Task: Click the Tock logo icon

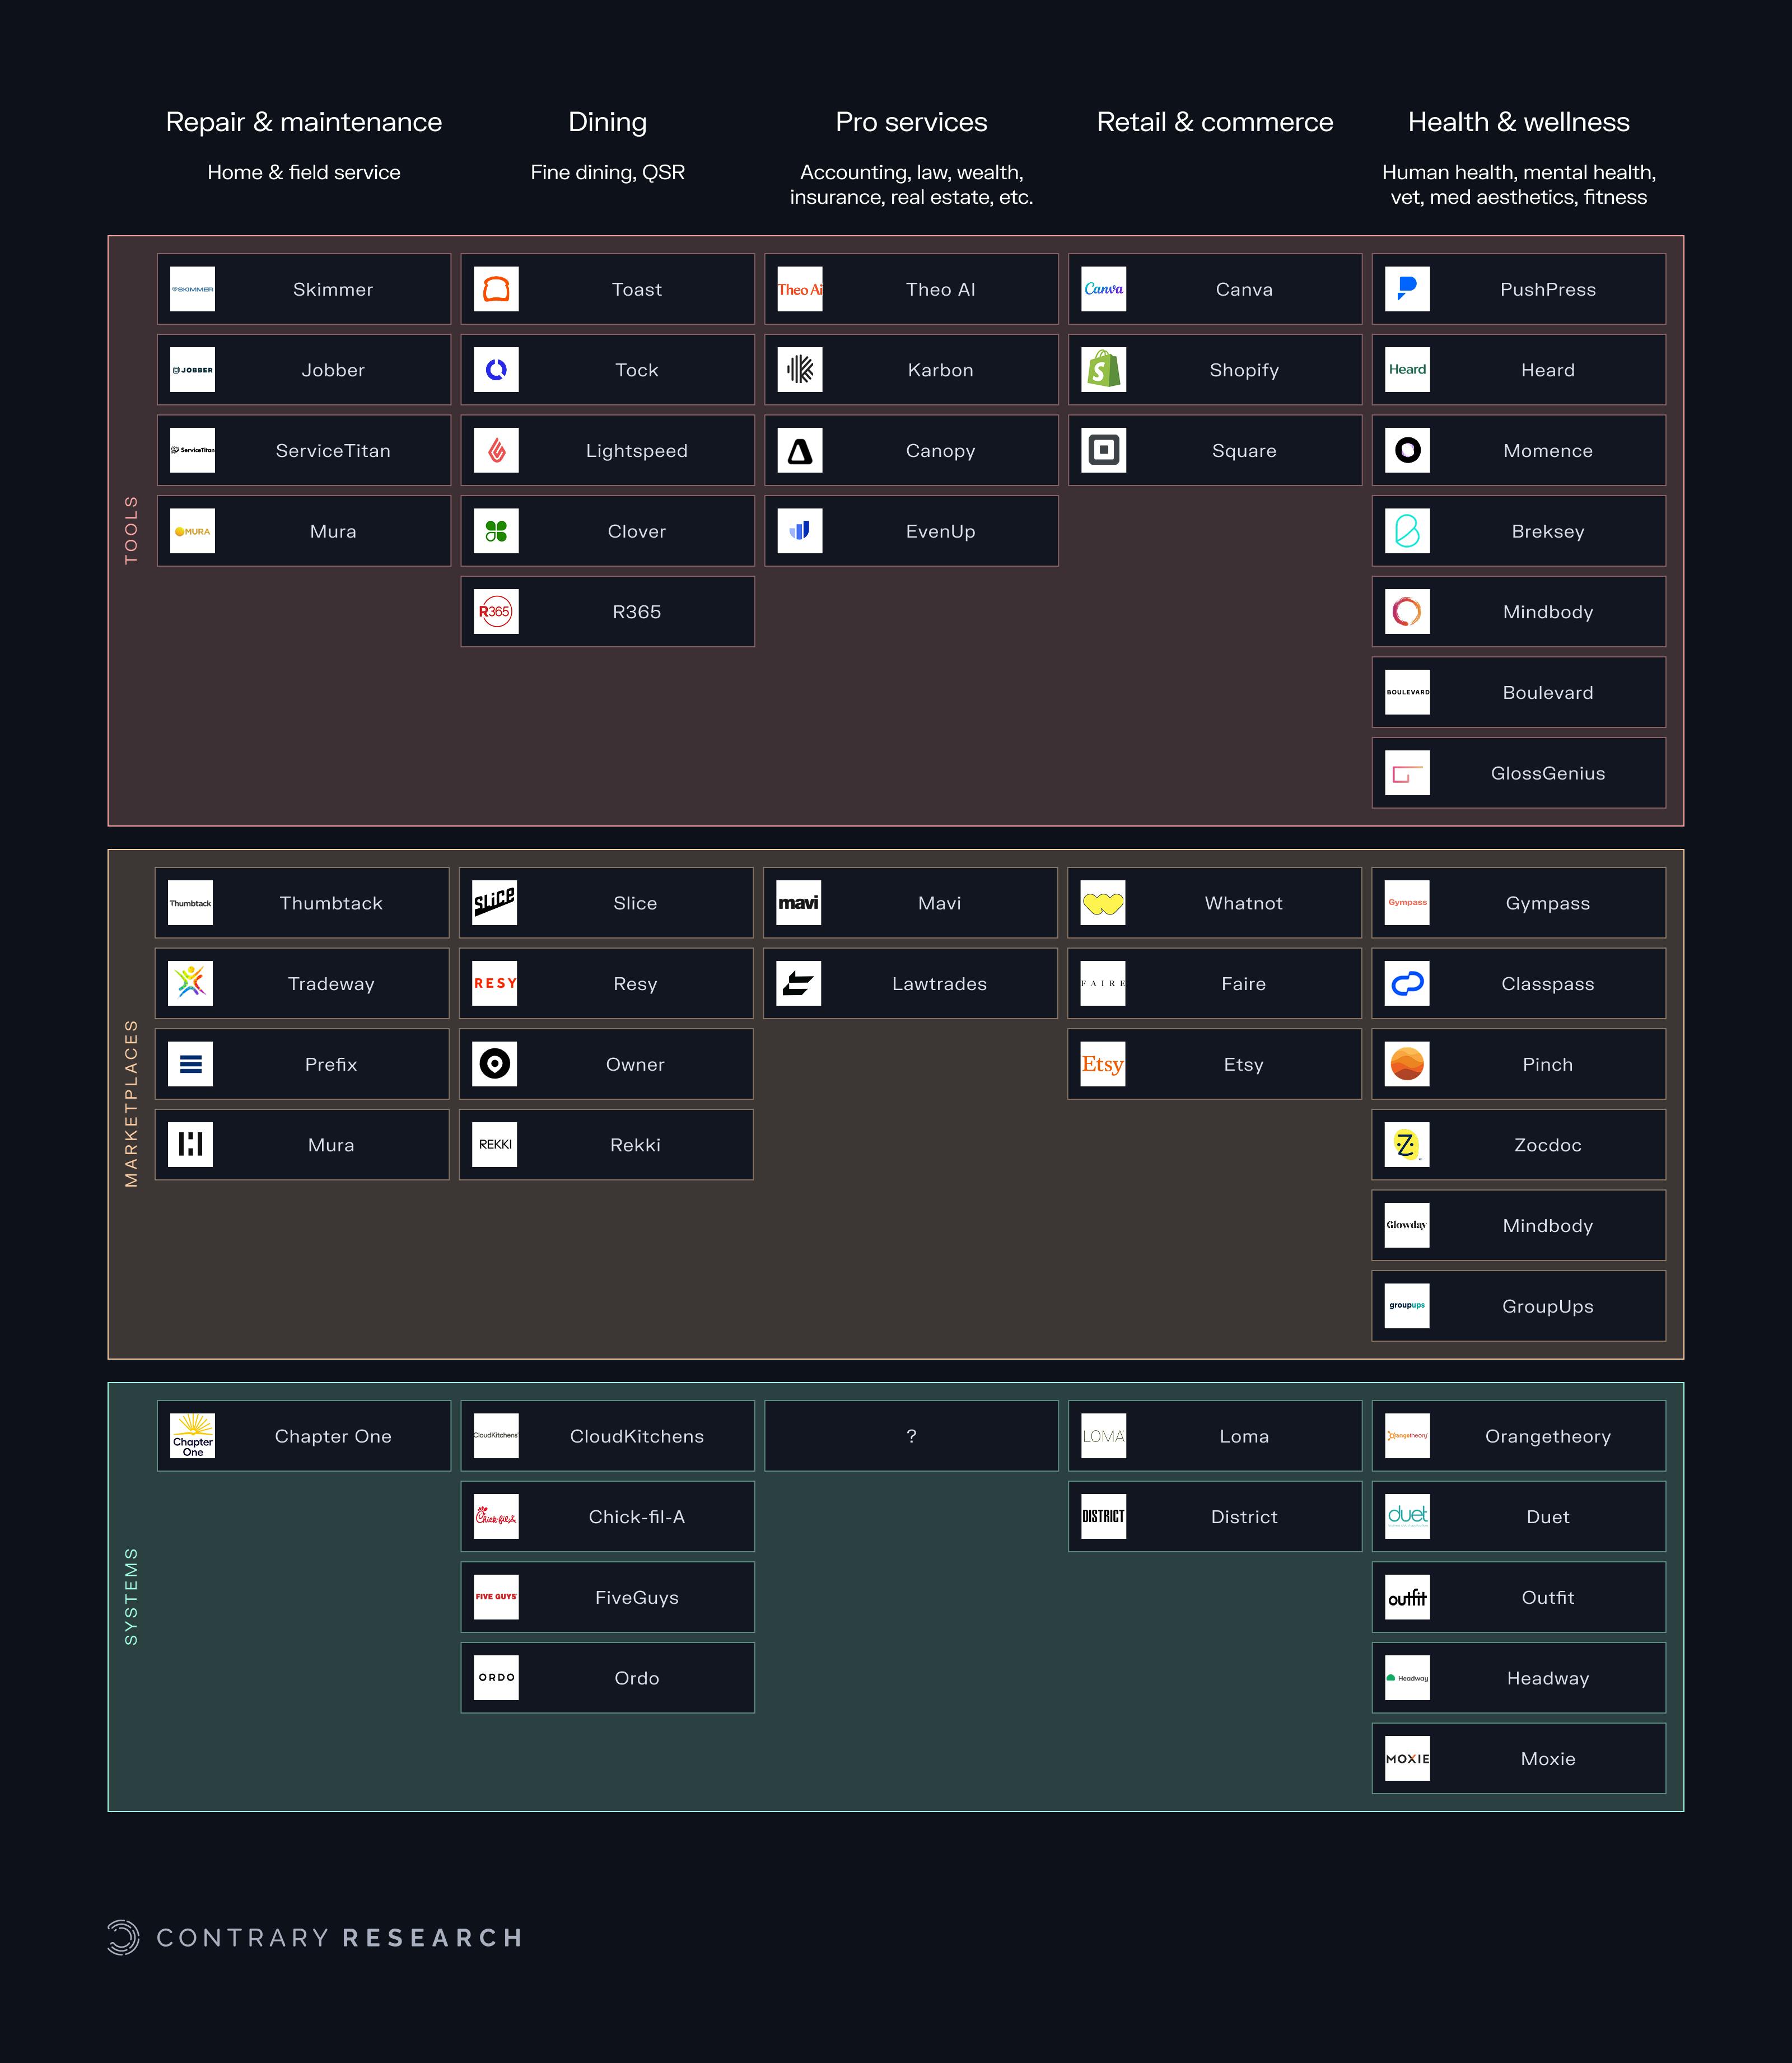Action: (496, 370)
